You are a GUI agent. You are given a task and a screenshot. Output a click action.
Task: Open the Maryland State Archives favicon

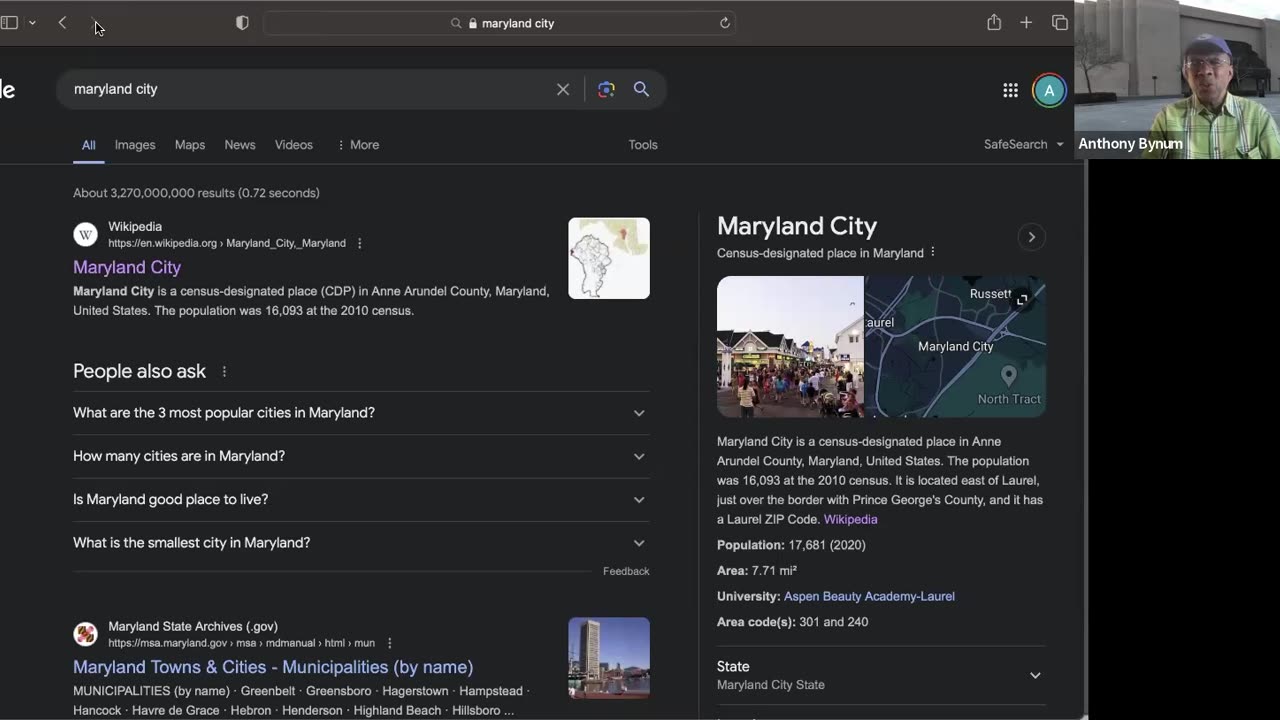86,635
